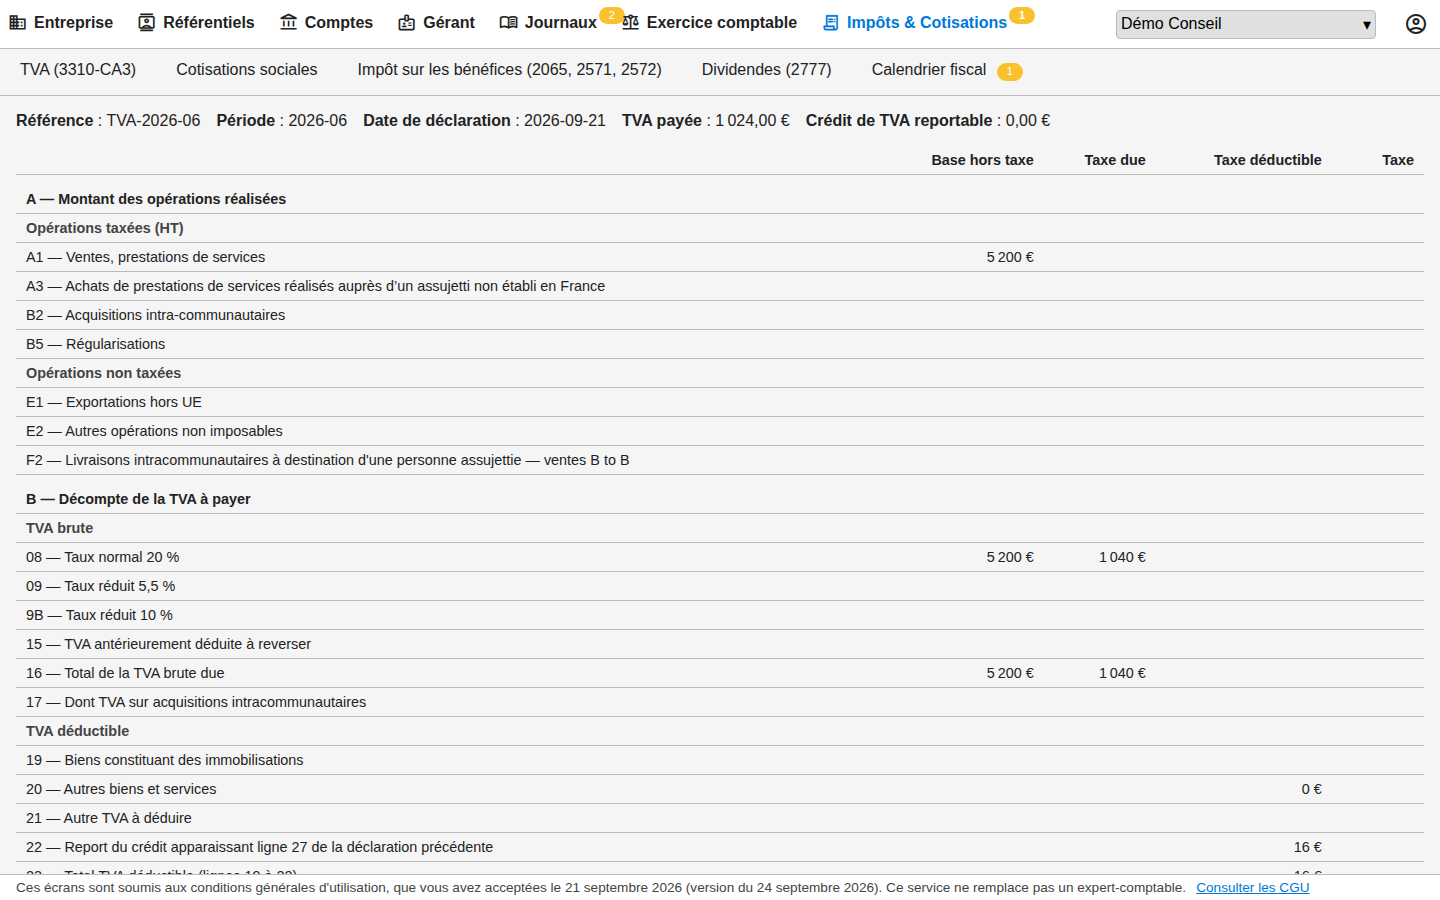Open the Exercice comptable menu
Viewport: 1440px width, 900px height.
point(710,22)
